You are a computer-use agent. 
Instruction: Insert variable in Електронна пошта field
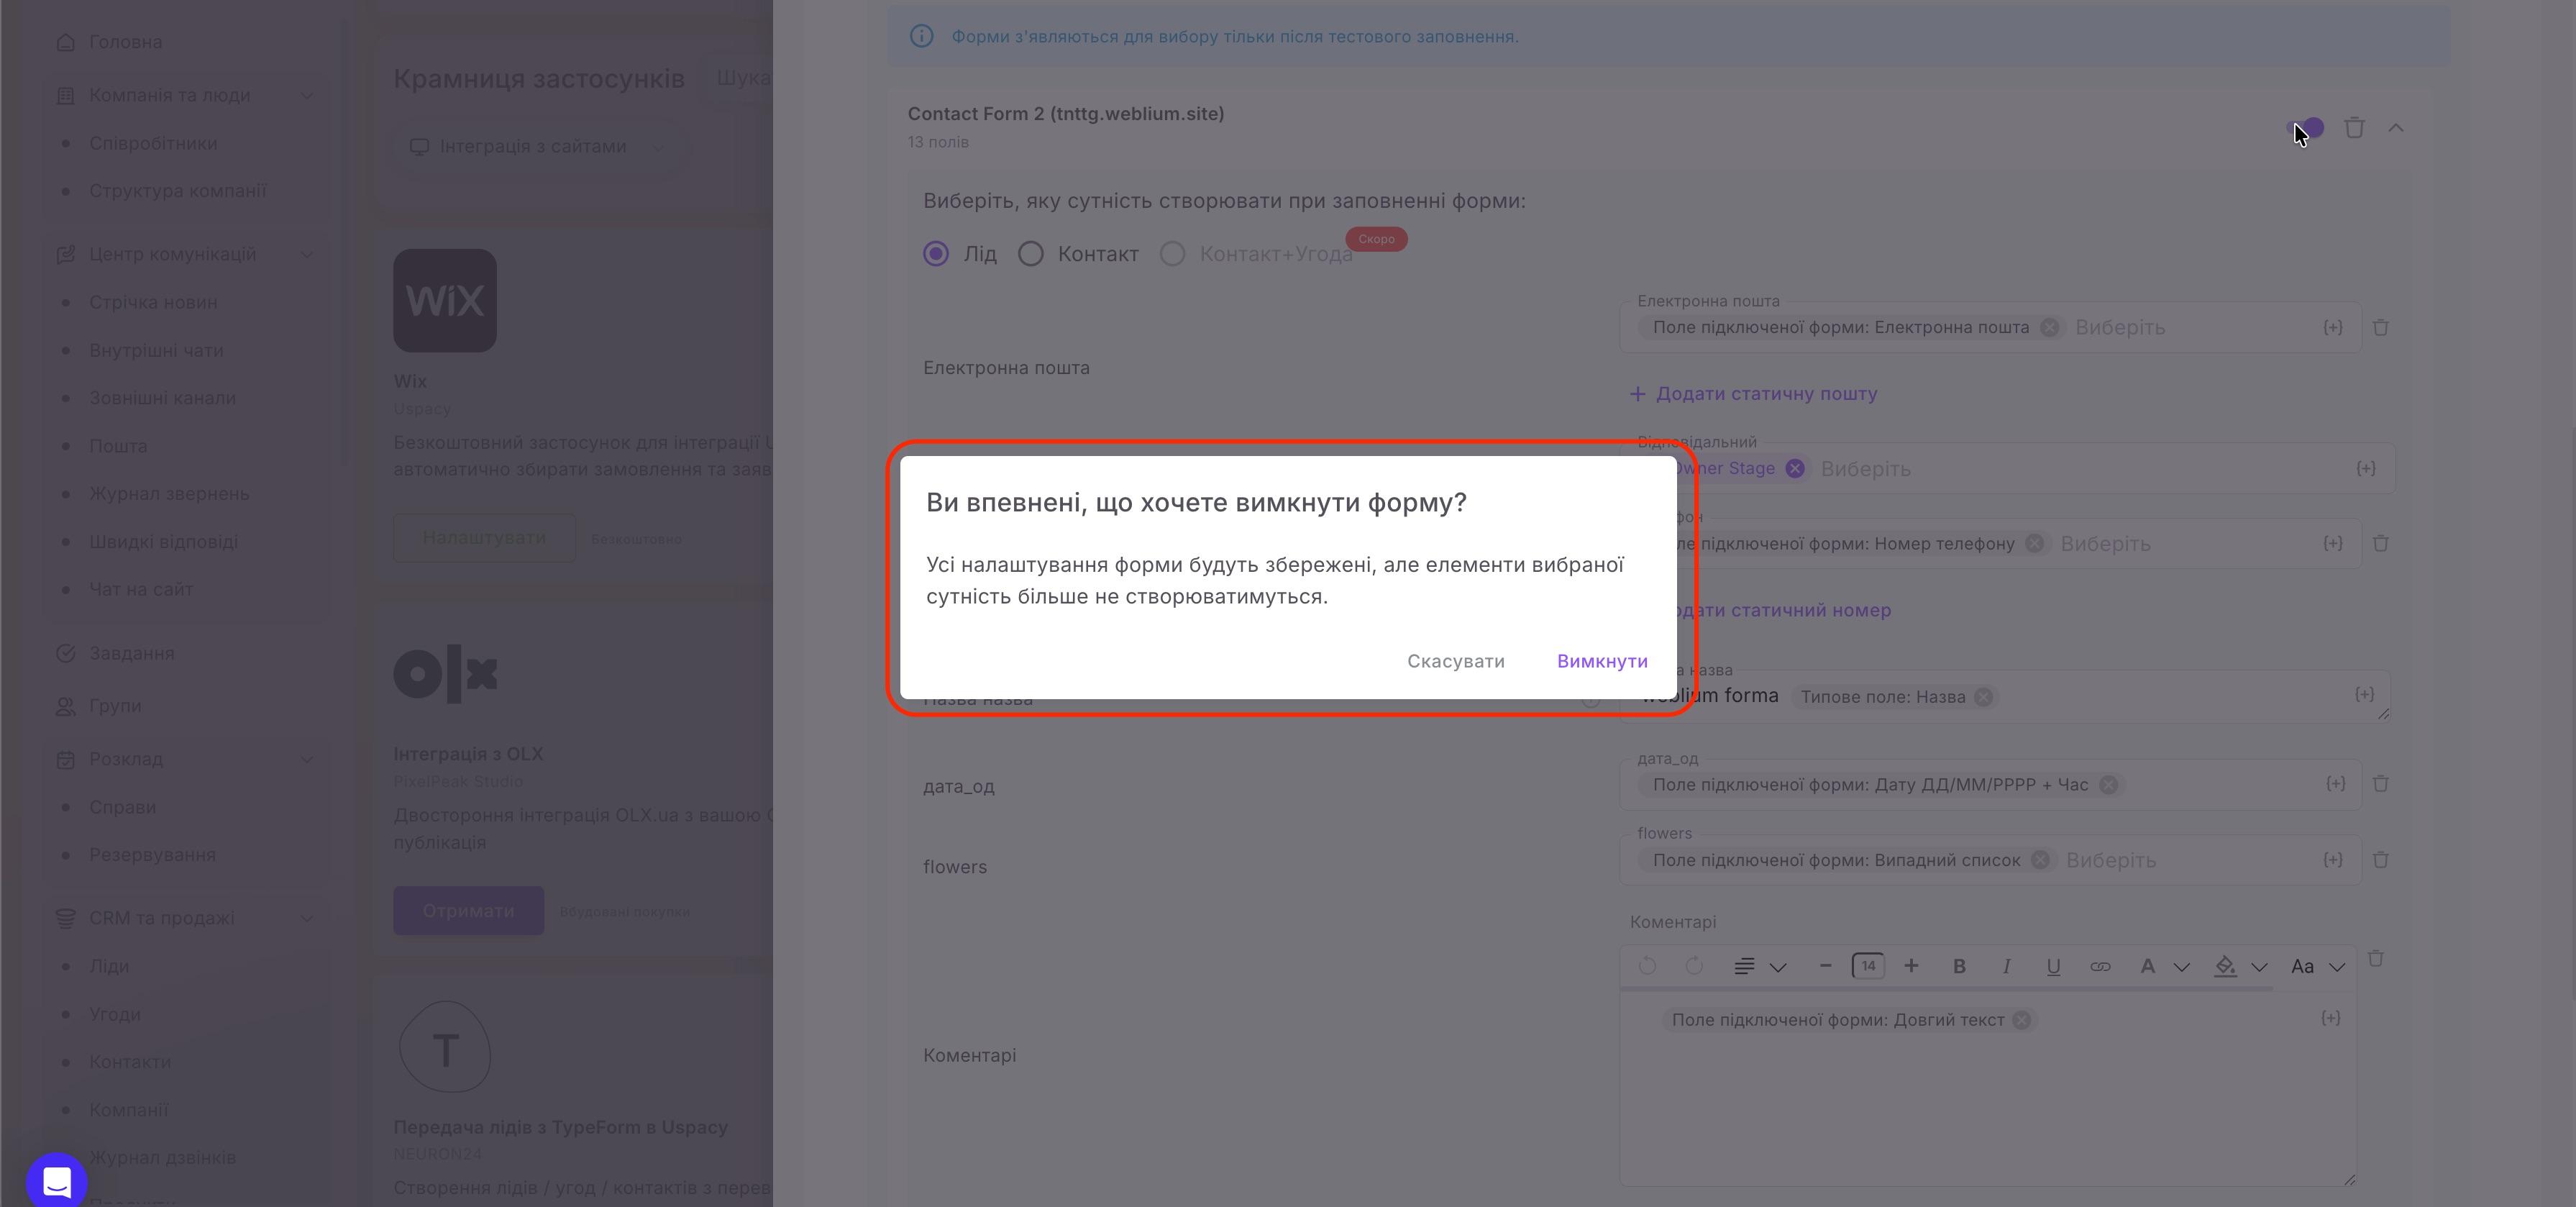tap(2333, 328)
